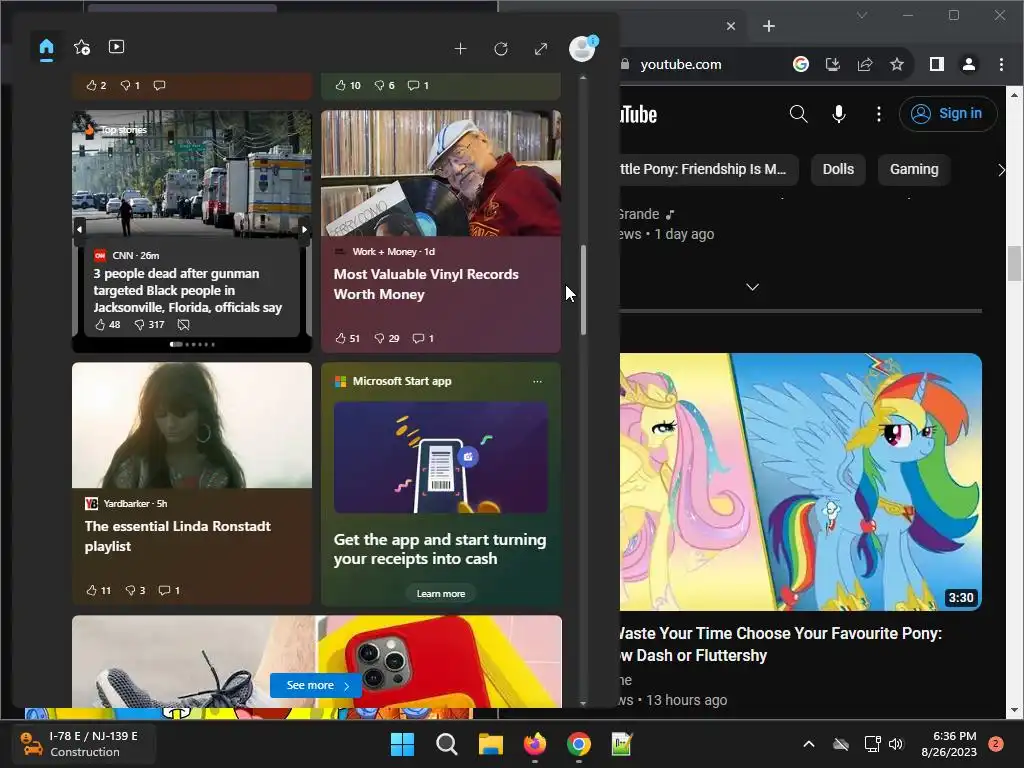Click the Google icon in address bar
This screenshot has width=1024, height=768.
click(801, 64)
